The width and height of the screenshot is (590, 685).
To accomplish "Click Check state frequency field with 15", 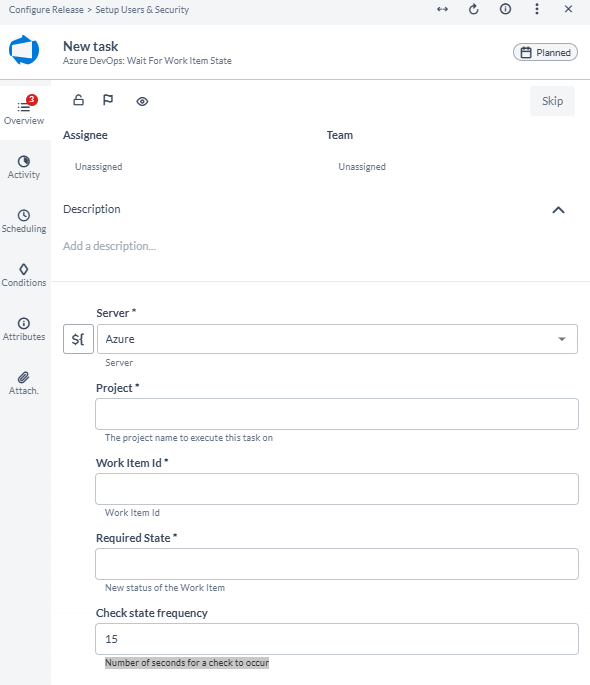I will (x=337, y=639).
